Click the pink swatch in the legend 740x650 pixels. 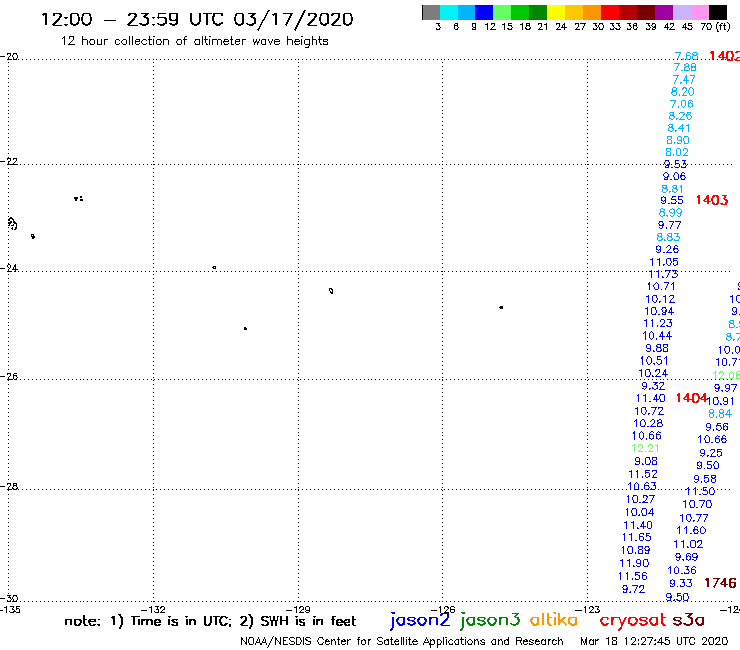pyautogui.click(x=699, y=12)
